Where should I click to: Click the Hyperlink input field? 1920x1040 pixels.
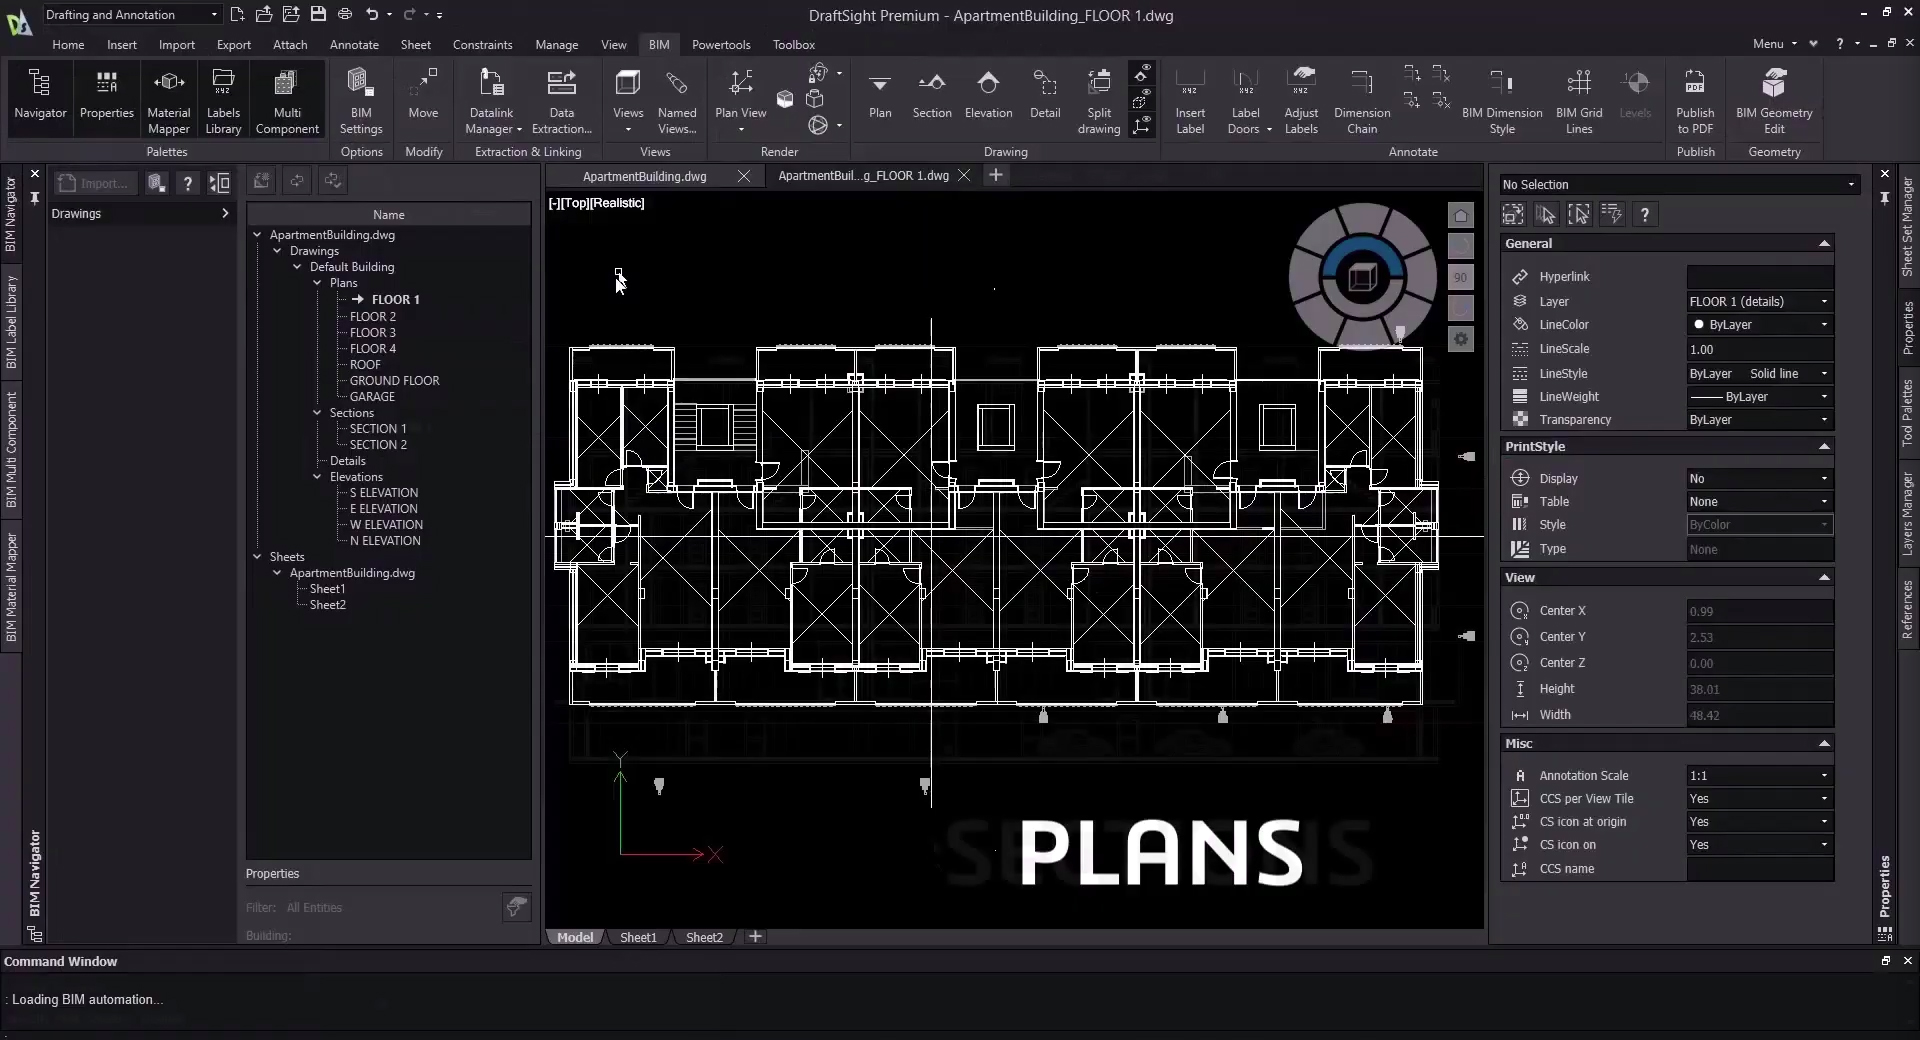pyautogui.click(x=1759, y=277)
